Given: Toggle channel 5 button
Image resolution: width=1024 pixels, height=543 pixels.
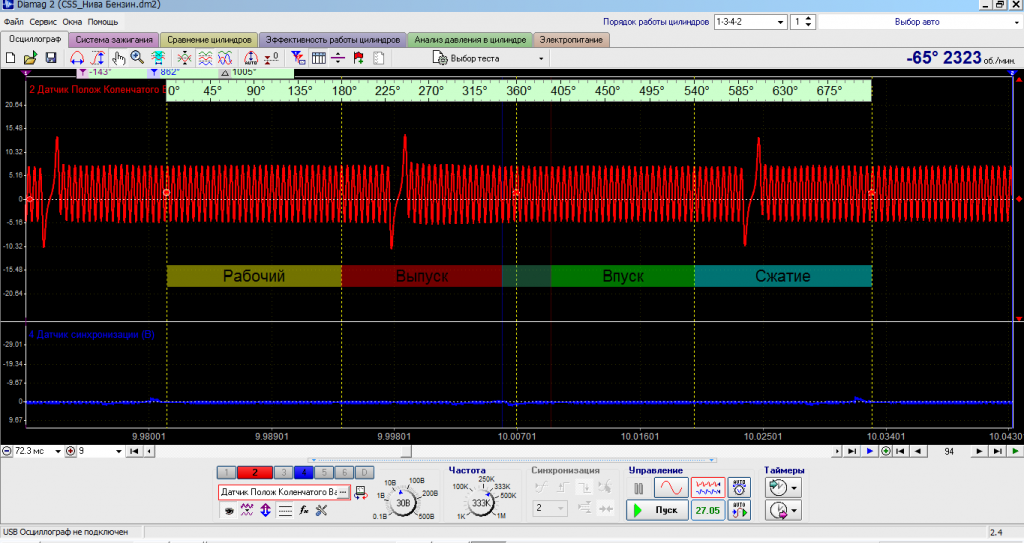Looking at the screenshot, I should click(x=324, y=472).
